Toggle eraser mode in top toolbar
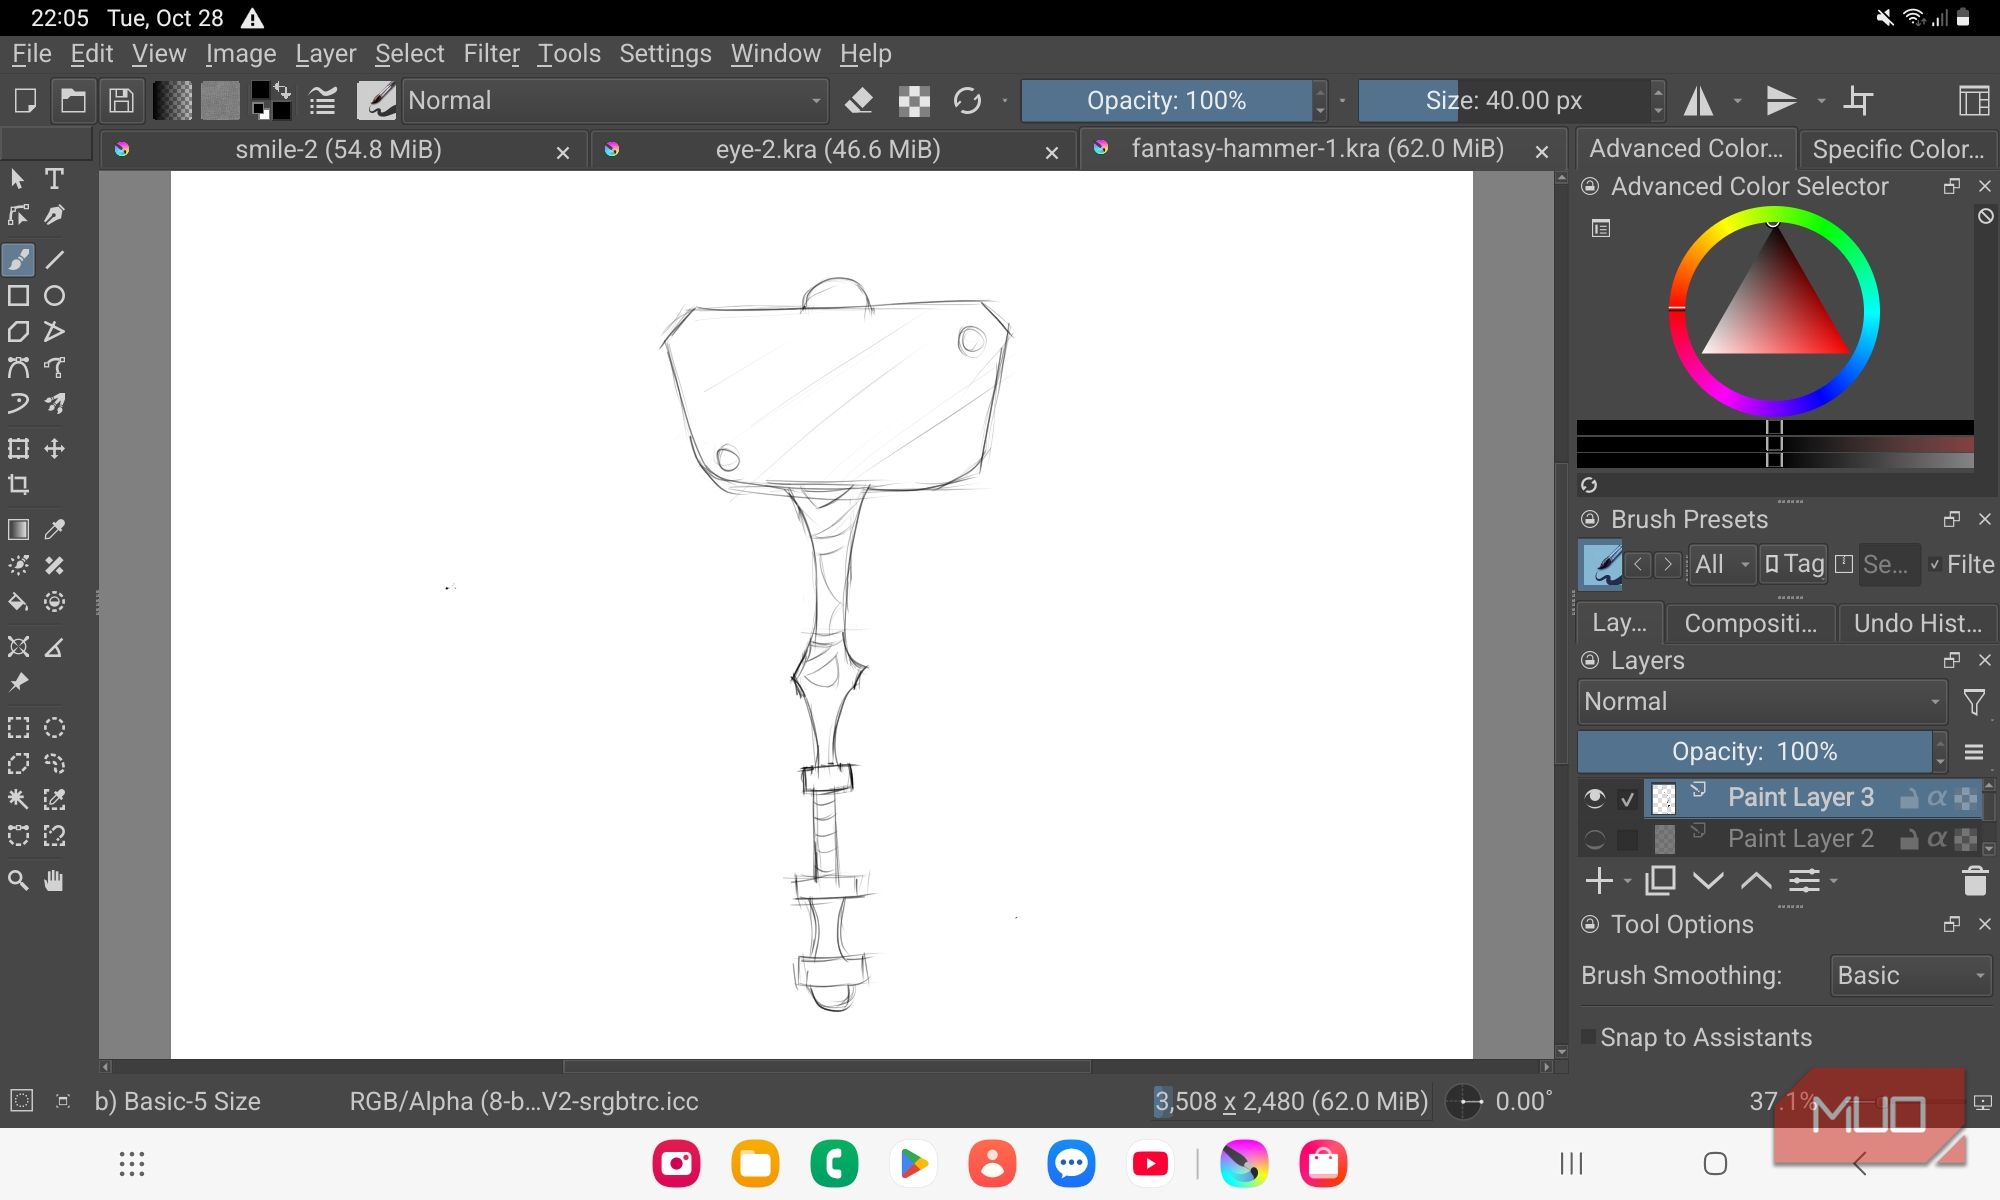The image size is (2000, 1200). [x=859, y=101]
